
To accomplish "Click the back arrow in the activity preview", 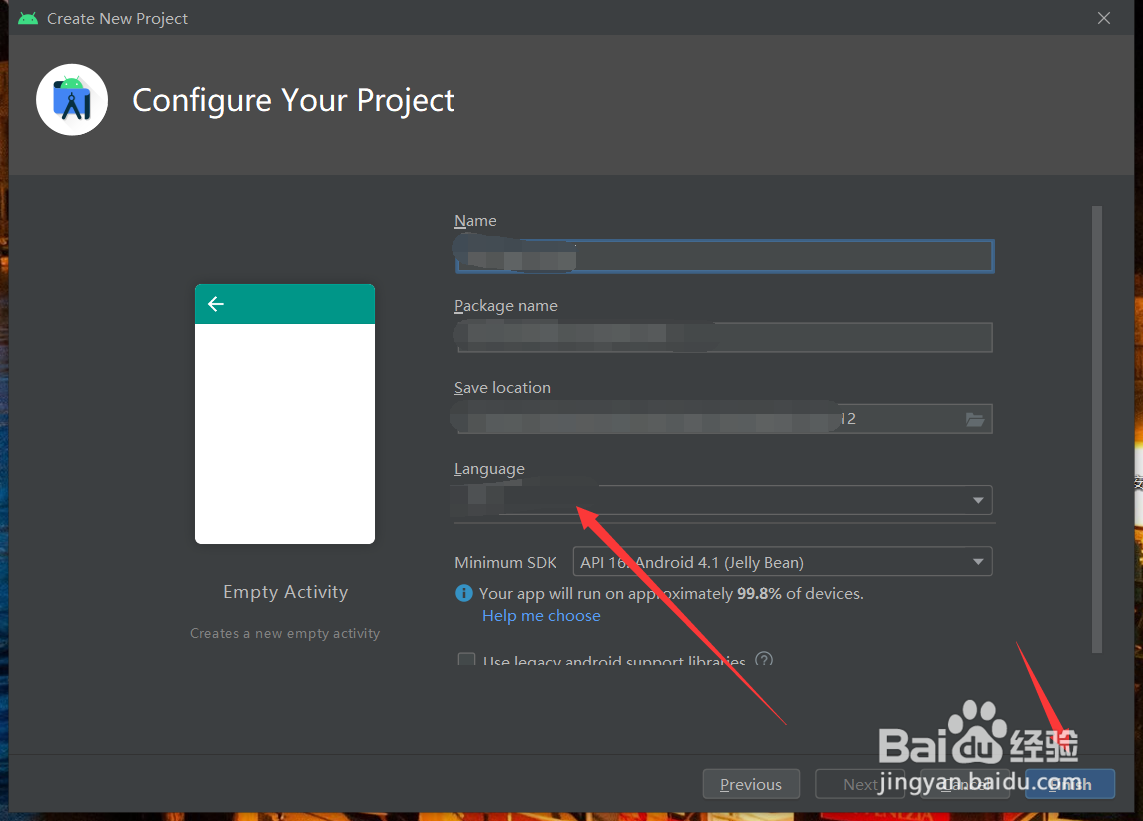I will click(x=216, y=304).
